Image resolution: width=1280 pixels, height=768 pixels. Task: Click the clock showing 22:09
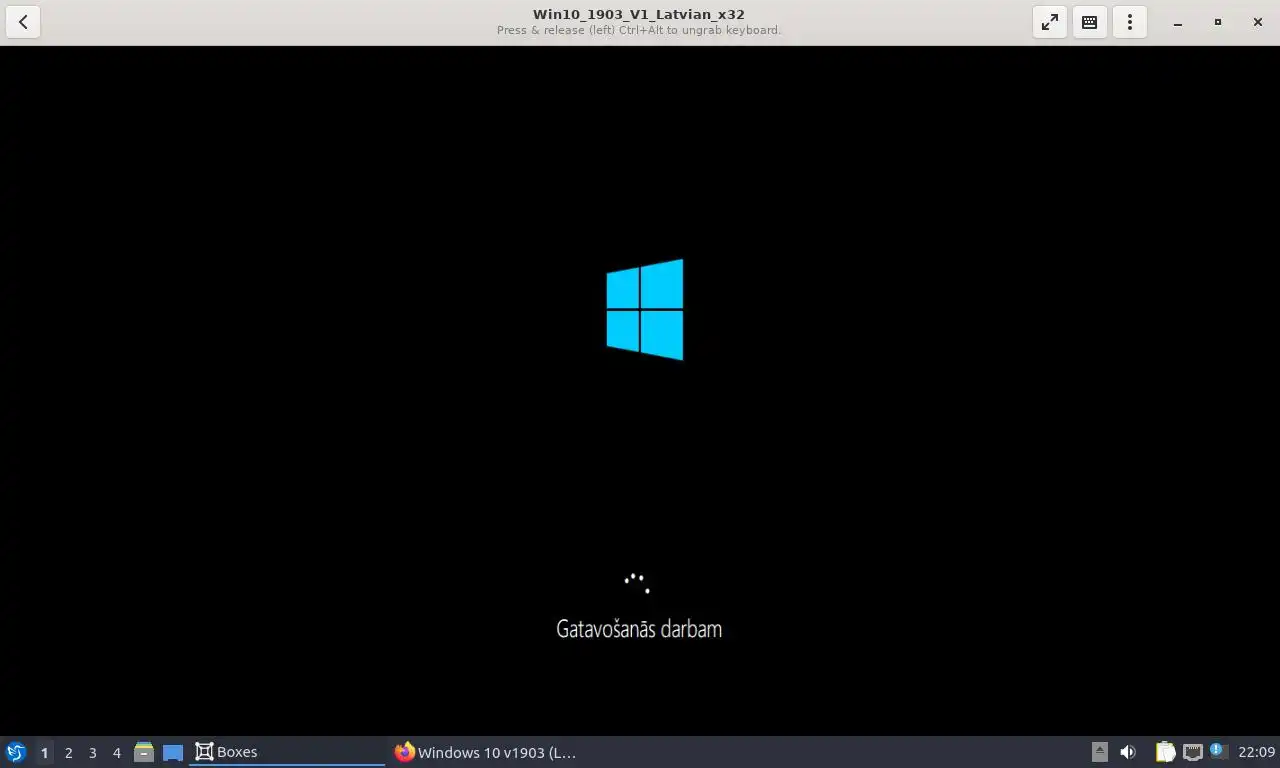[x=1256, y=752]
